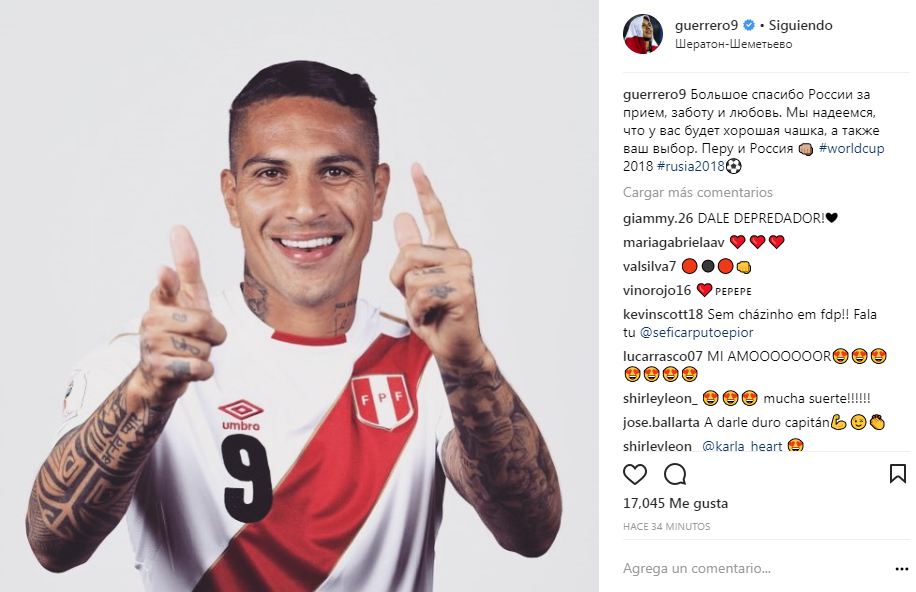View the 17,045 Me gusta likes list
The height and width of the screenshot is (592, 916).
click(675, 503)
